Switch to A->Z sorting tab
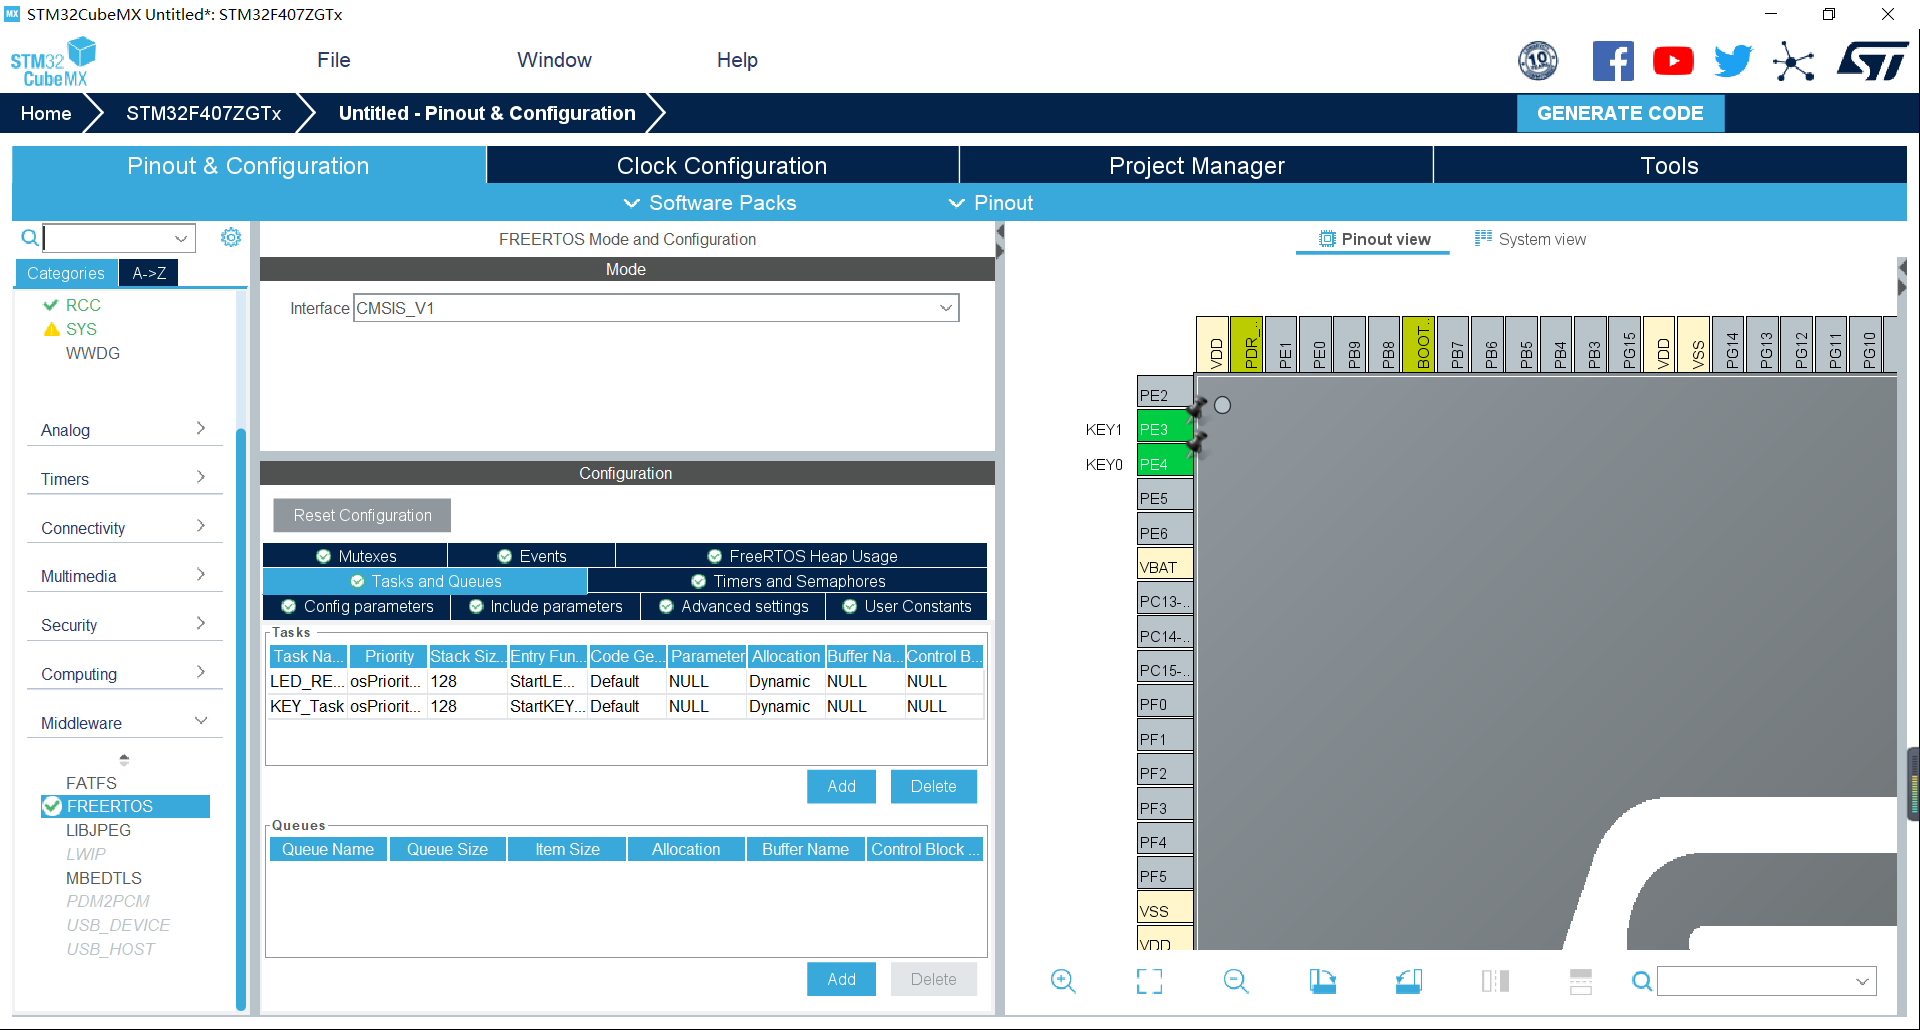The width and height of the screenshot is (1920, 1030). click(149, 273)
